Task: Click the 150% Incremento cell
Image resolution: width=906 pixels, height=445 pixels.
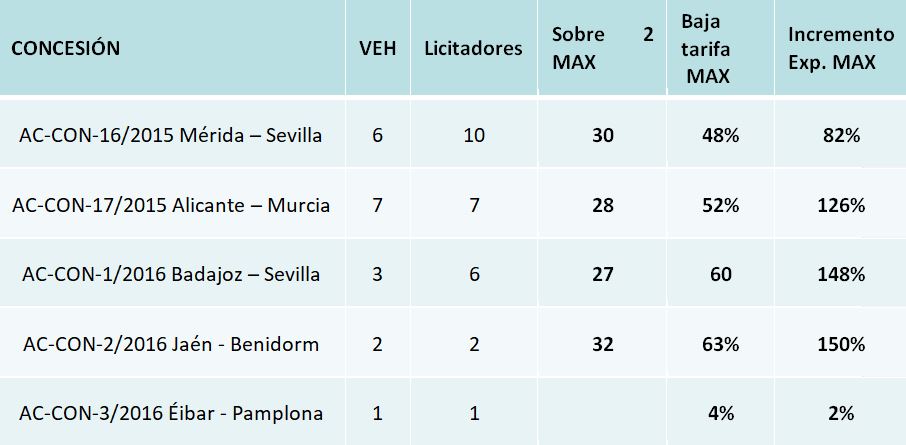Action: click(x=840, y=344)
